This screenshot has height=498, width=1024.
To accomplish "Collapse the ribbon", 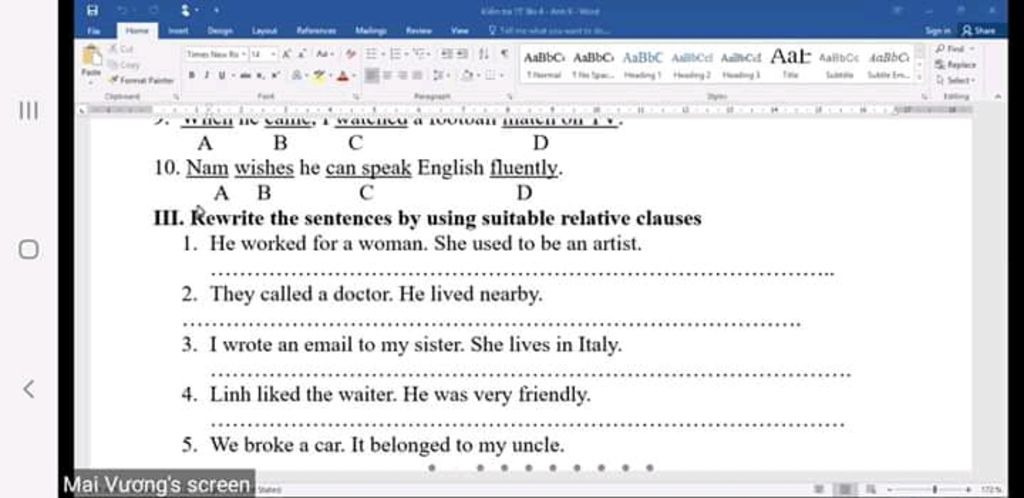I will click(x=998, y=96).
